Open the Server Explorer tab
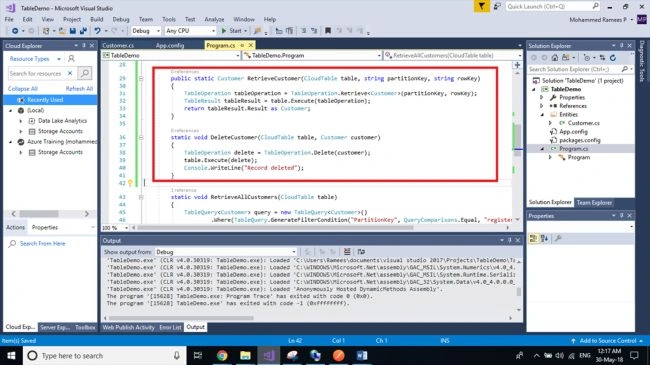Viewport: 650px width, 365px height. click(55, 327)
